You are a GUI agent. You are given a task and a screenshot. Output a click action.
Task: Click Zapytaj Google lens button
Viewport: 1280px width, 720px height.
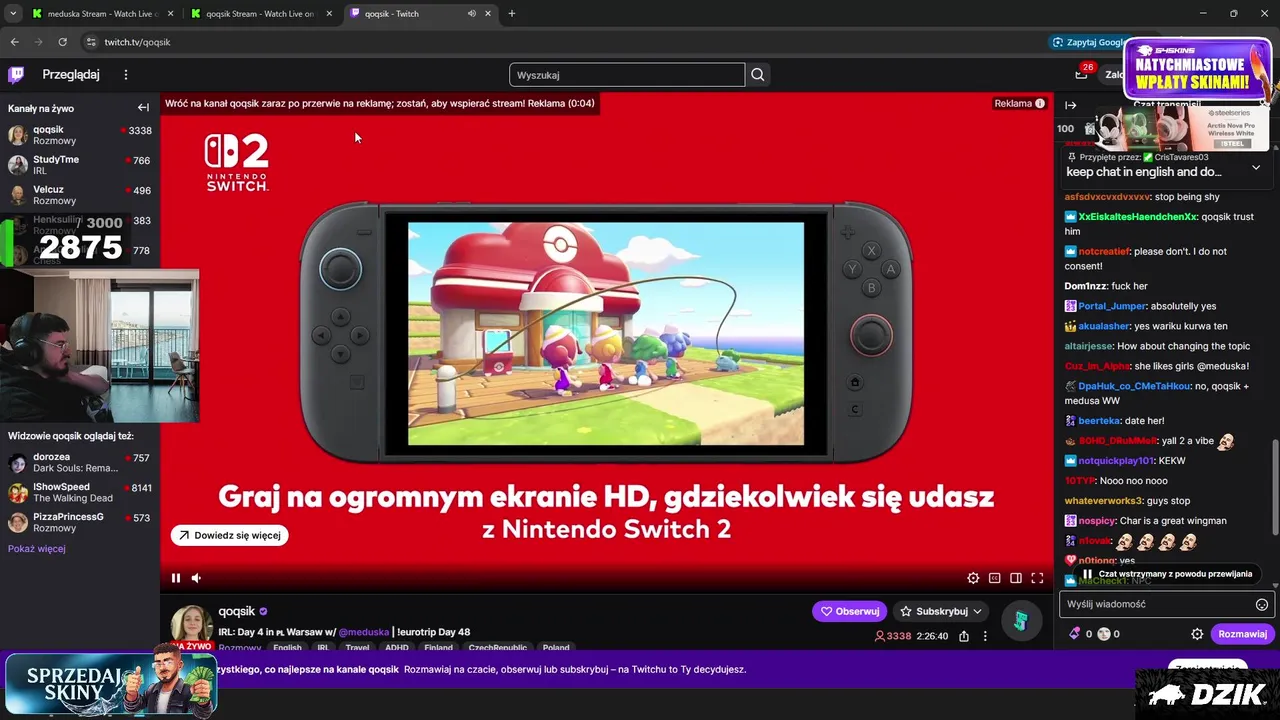click(x=1089, y=42)
